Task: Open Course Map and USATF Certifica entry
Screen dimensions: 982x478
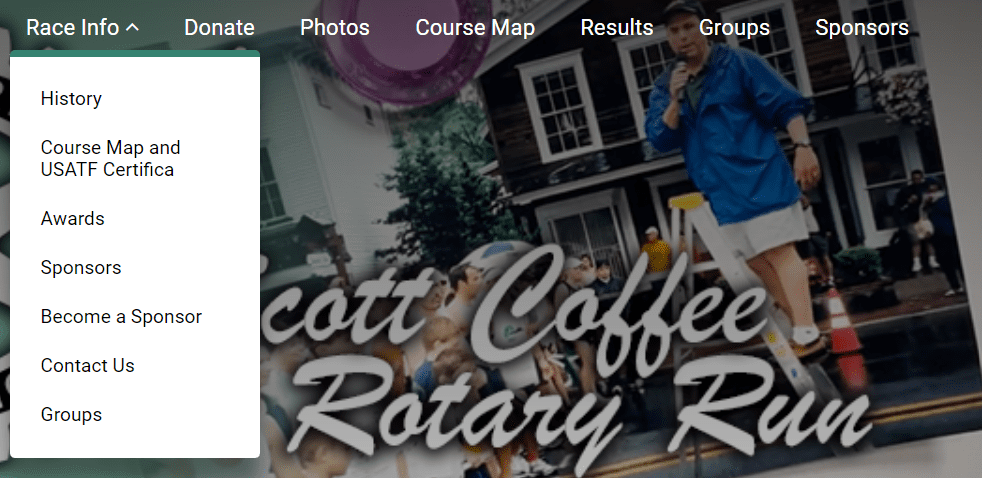Action: coord(110,158)
